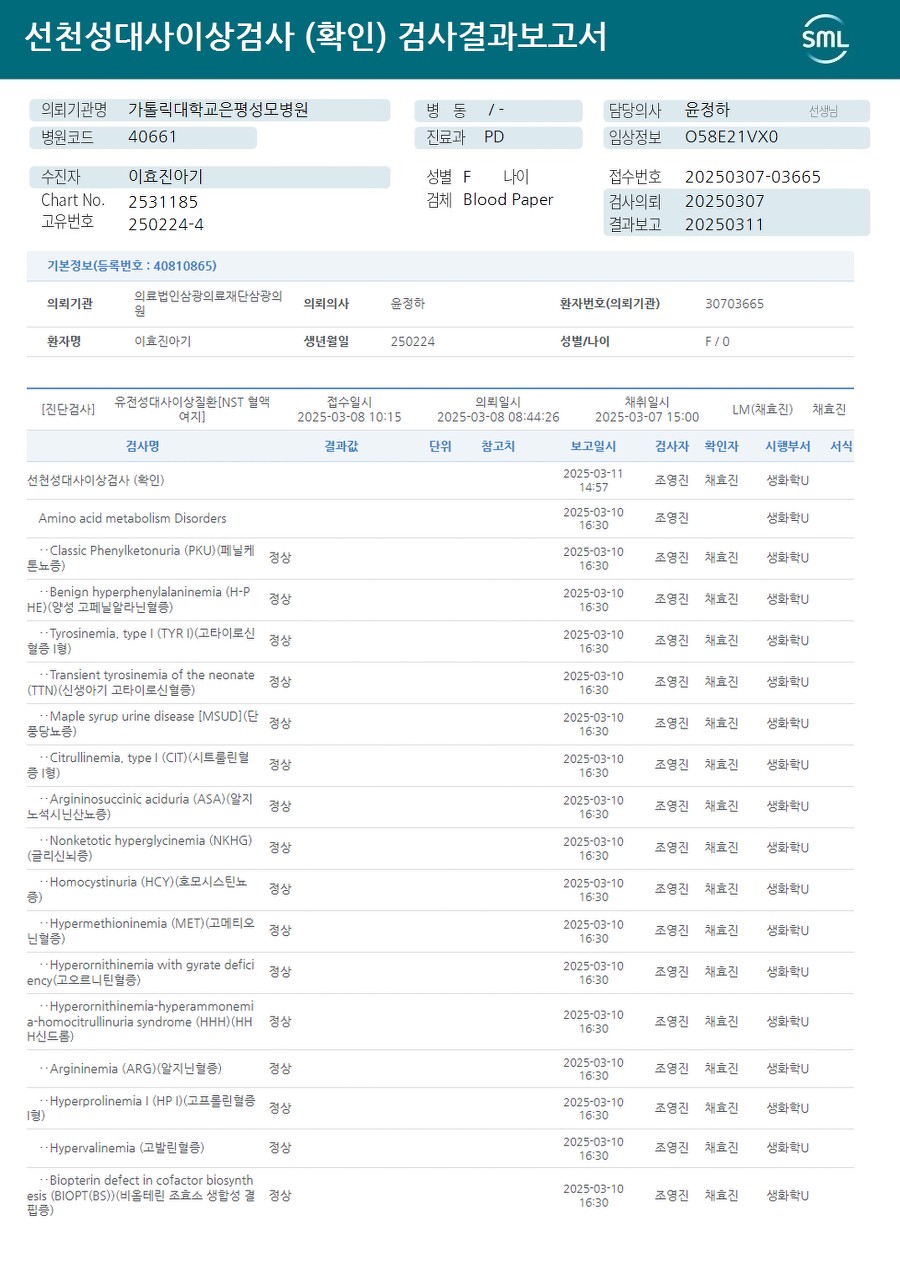This screenshot has width=900, height=1271.
Task: Click '정상' result in the Hypervalinemia row
Action: 280,1148
